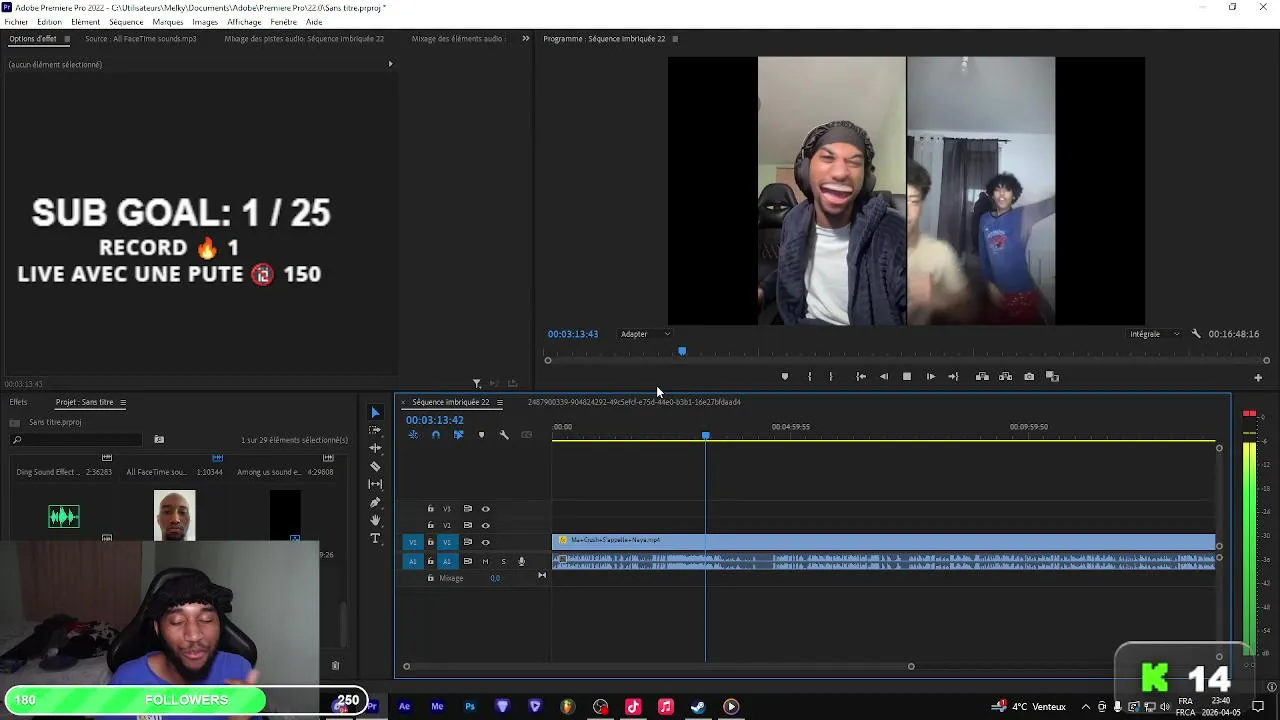Click the bald man face thumbnail

tap(175, 515)
